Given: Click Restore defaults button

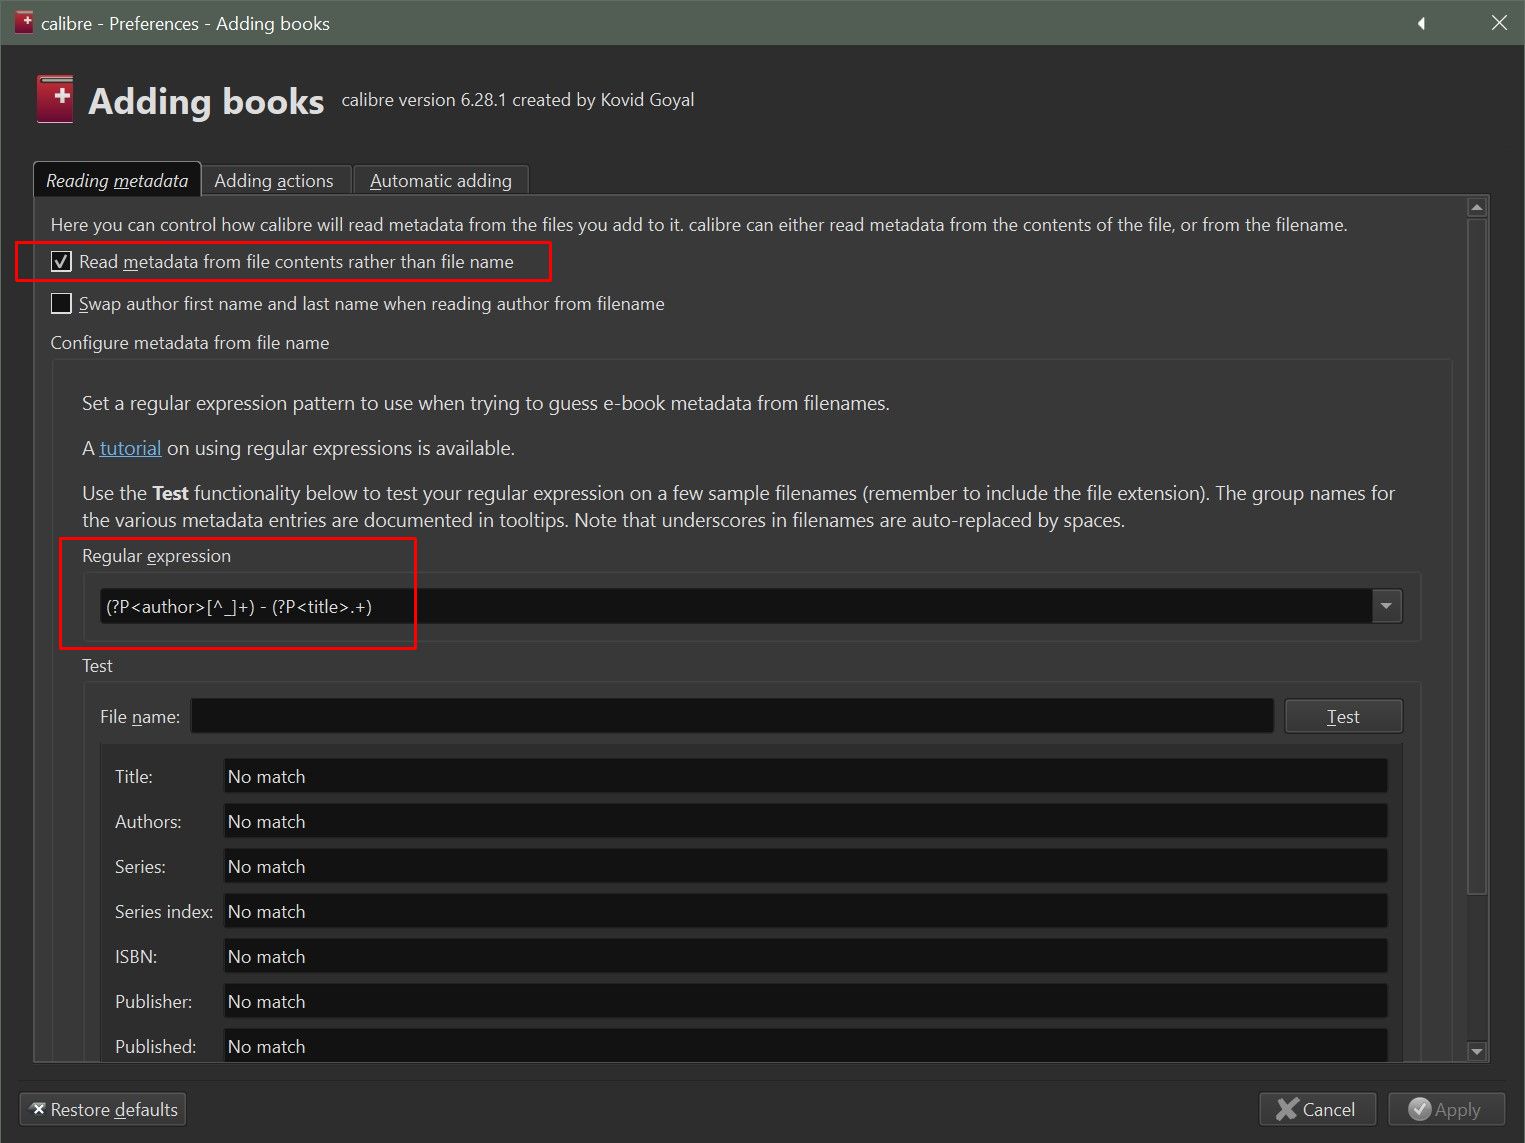Looking at the screenshot, I should pyautogui.click(x=103, y=1110).
